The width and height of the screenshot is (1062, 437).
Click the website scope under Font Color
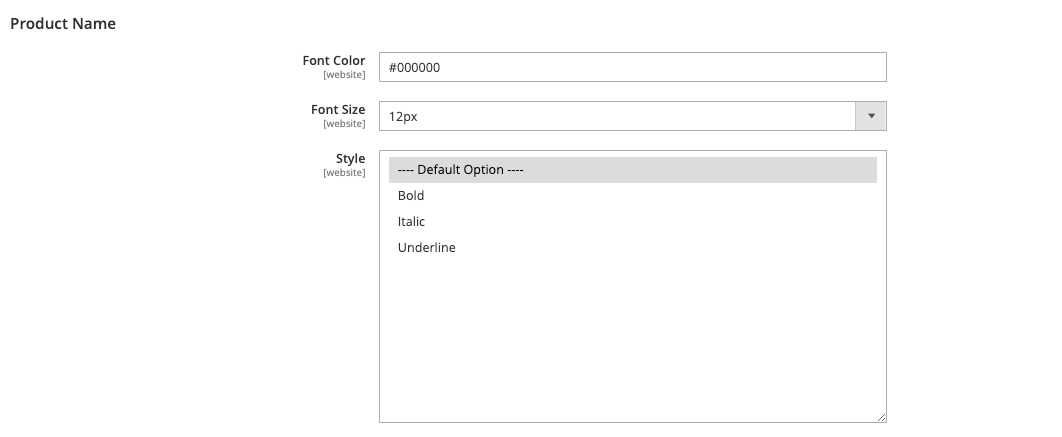coord(344,75)
